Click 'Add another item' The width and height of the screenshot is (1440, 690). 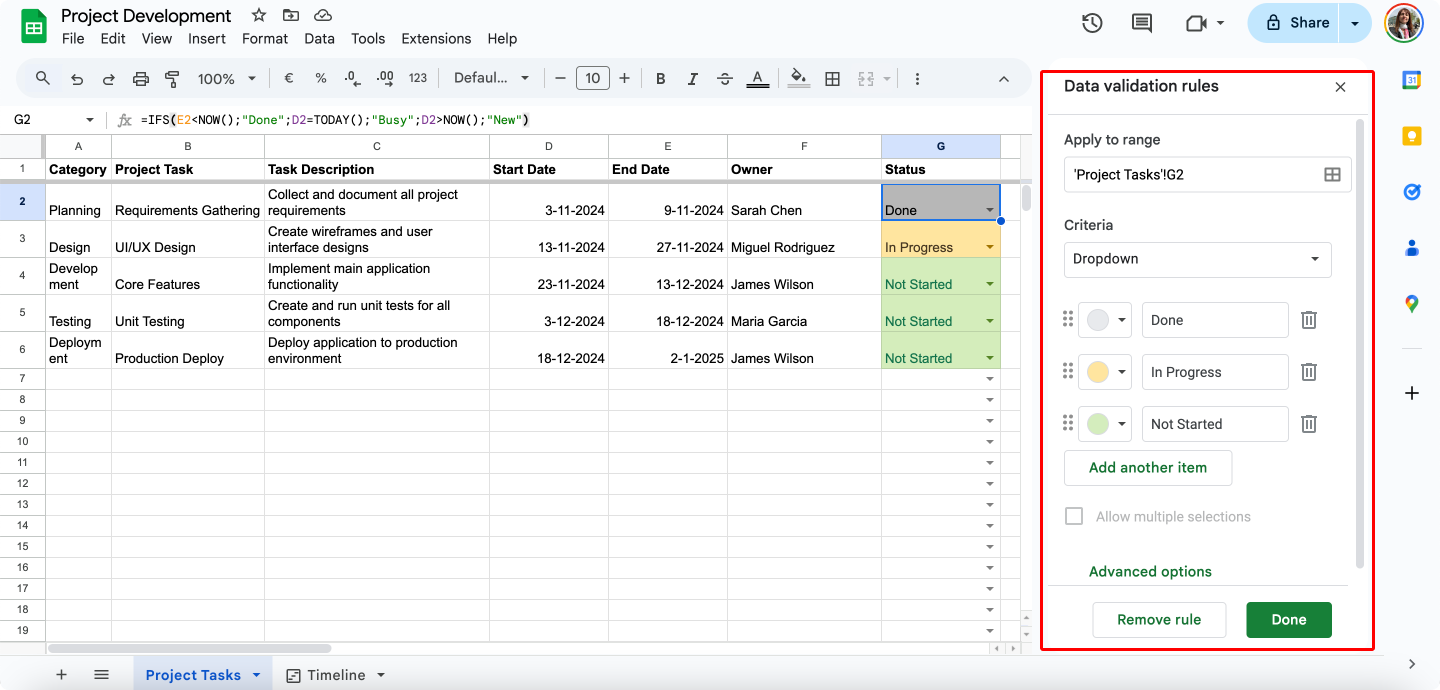pos(1147,467)
